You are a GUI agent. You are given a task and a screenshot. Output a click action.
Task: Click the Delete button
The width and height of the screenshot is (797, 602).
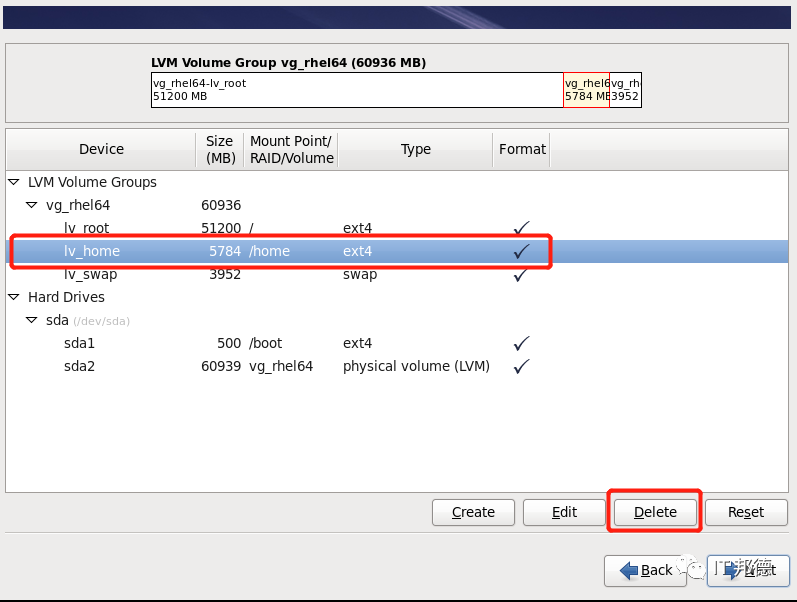coord(655,512)
